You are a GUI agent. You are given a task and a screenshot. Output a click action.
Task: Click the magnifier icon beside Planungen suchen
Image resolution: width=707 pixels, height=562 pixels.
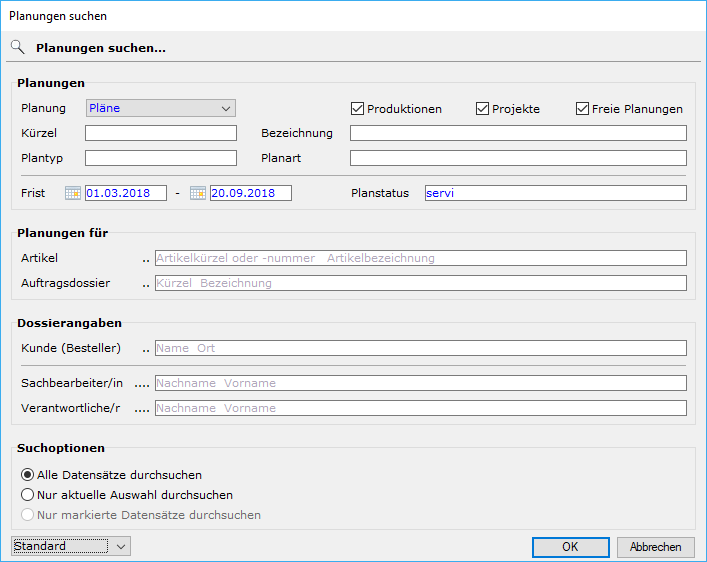click(17, 47)
